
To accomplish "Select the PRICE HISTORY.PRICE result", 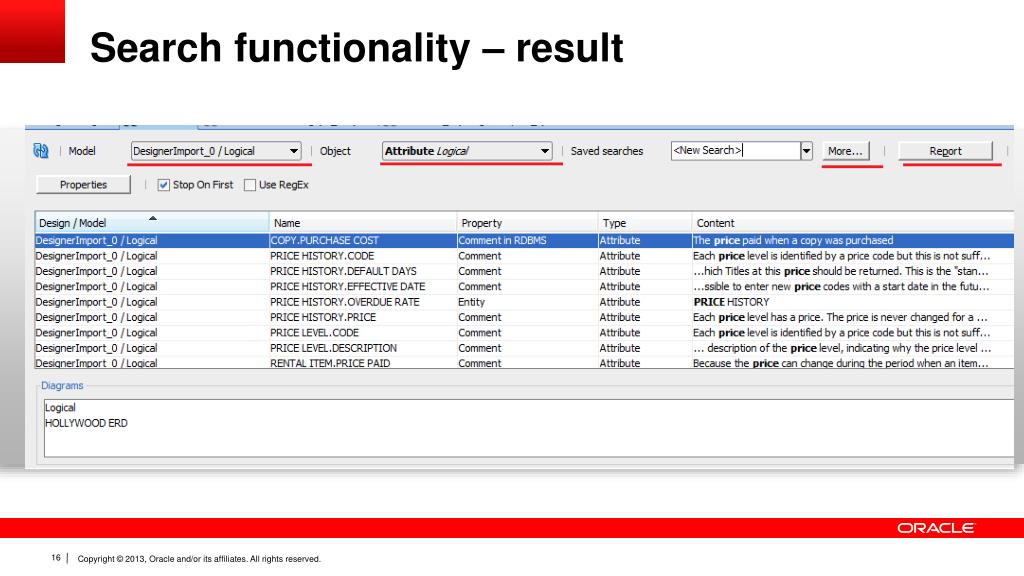I will click(x=524, y=317).
